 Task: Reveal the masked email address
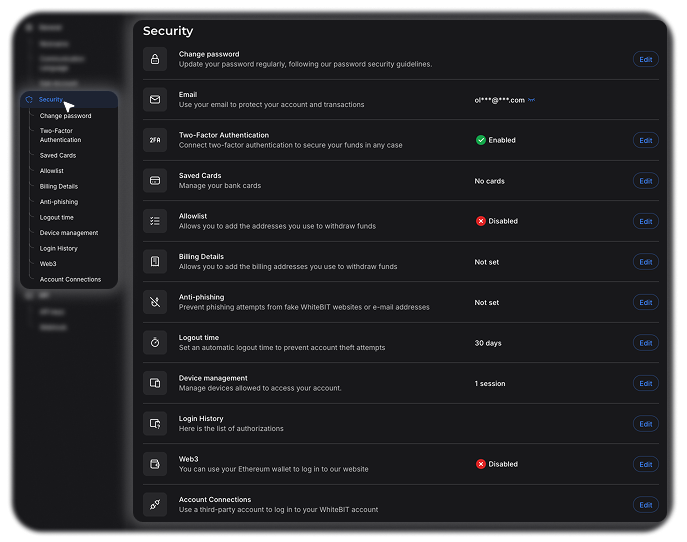coord(532,100)
